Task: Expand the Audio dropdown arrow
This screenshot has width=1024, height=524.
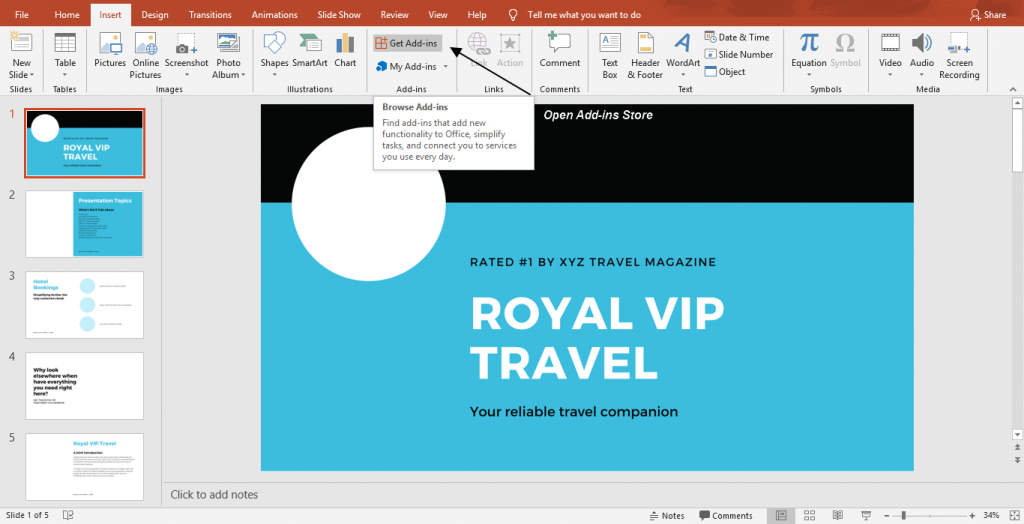Action: pyautogui.click(x=921, y=74)
